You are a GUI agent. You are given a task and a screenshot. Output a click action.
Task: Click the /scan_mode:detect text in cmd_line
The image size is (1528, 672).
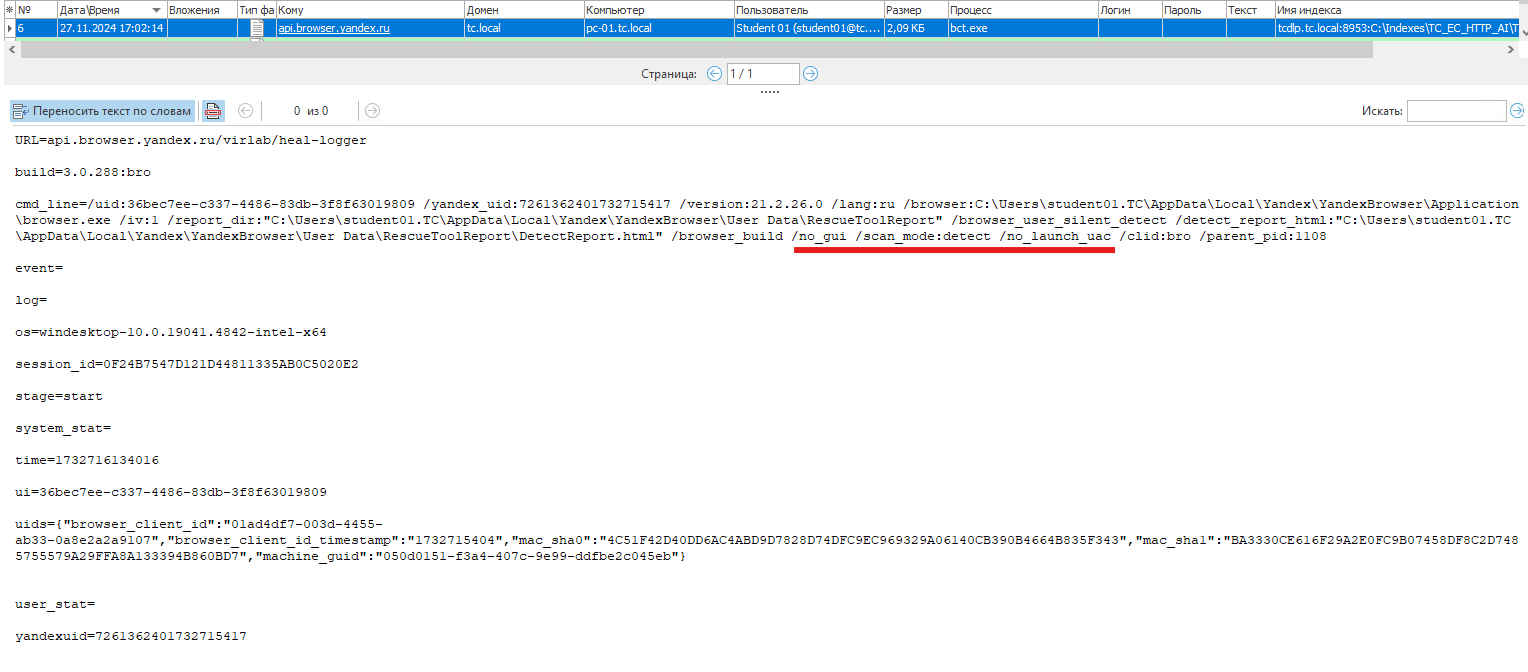coord(923,236)
